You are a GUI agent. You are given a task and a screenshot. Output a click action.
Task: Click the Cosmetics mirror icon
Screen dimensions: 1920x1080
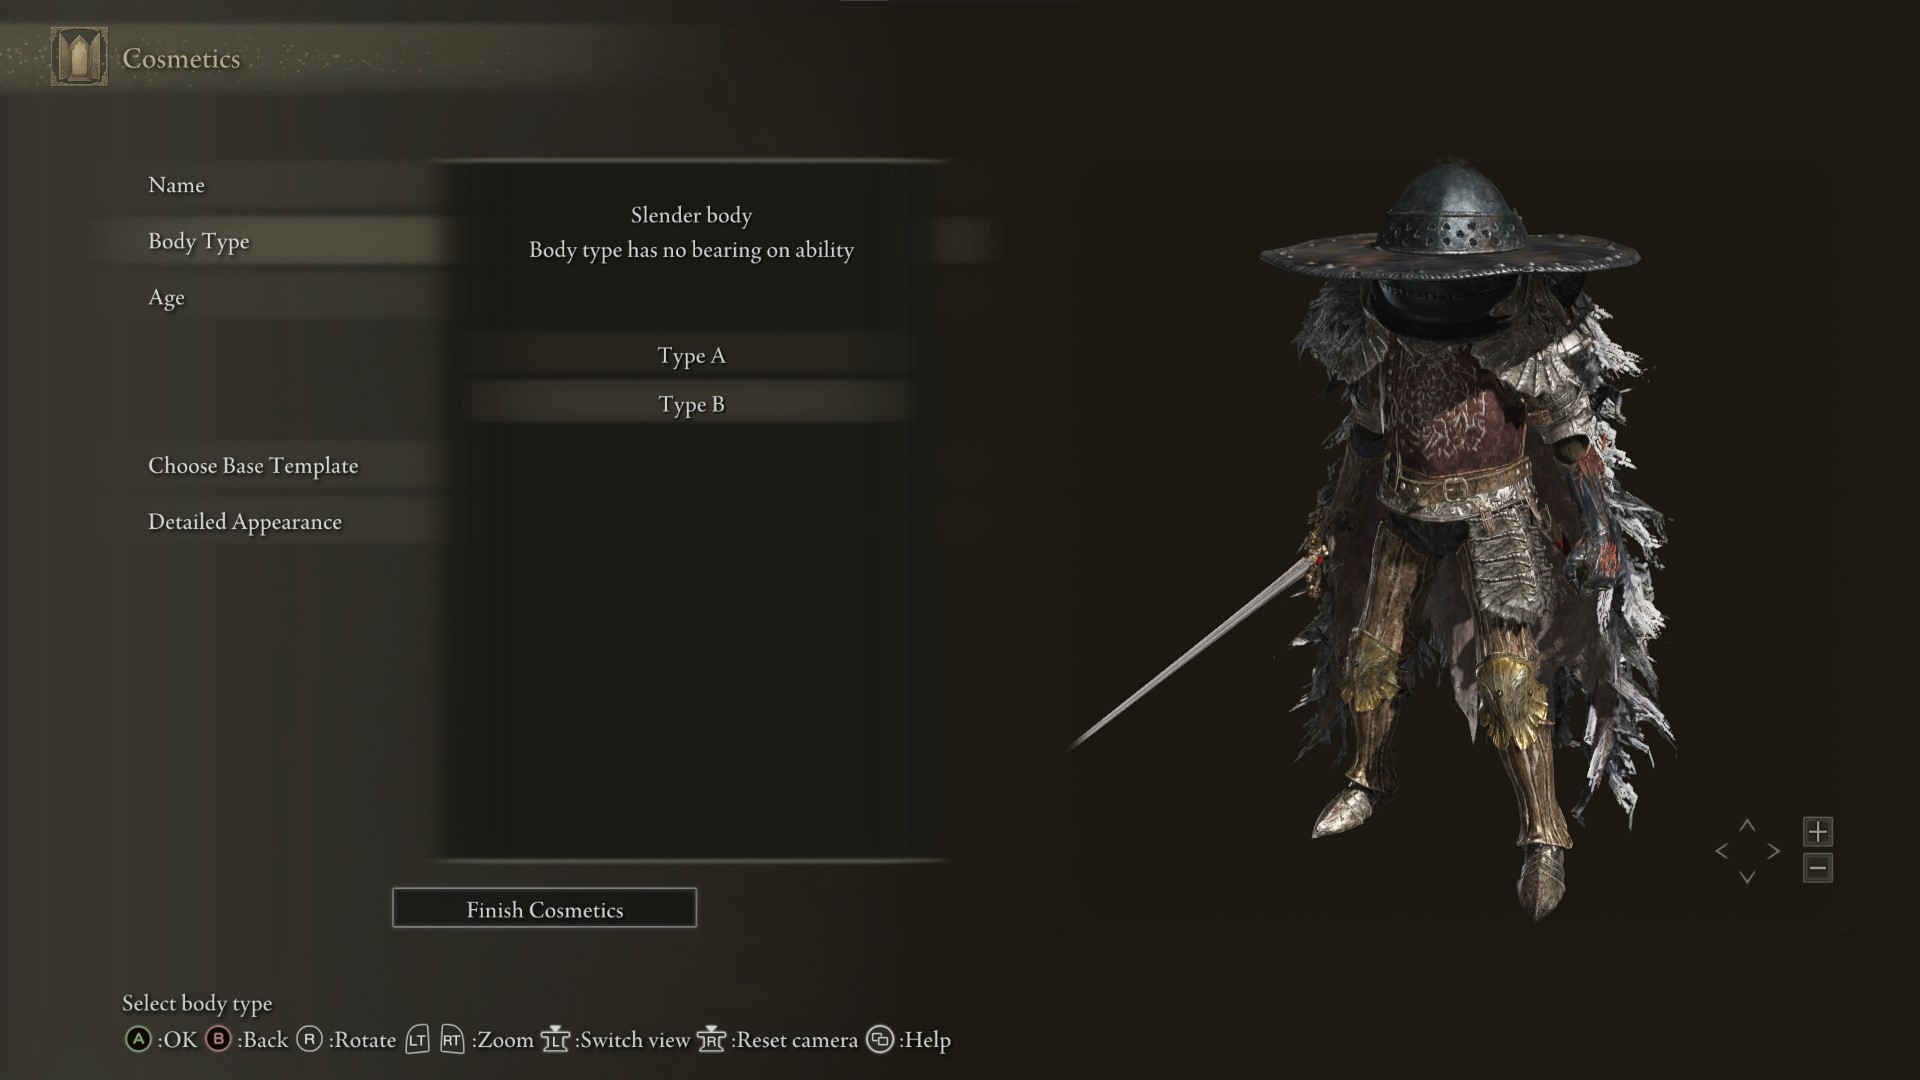click(x=79, y=57)
